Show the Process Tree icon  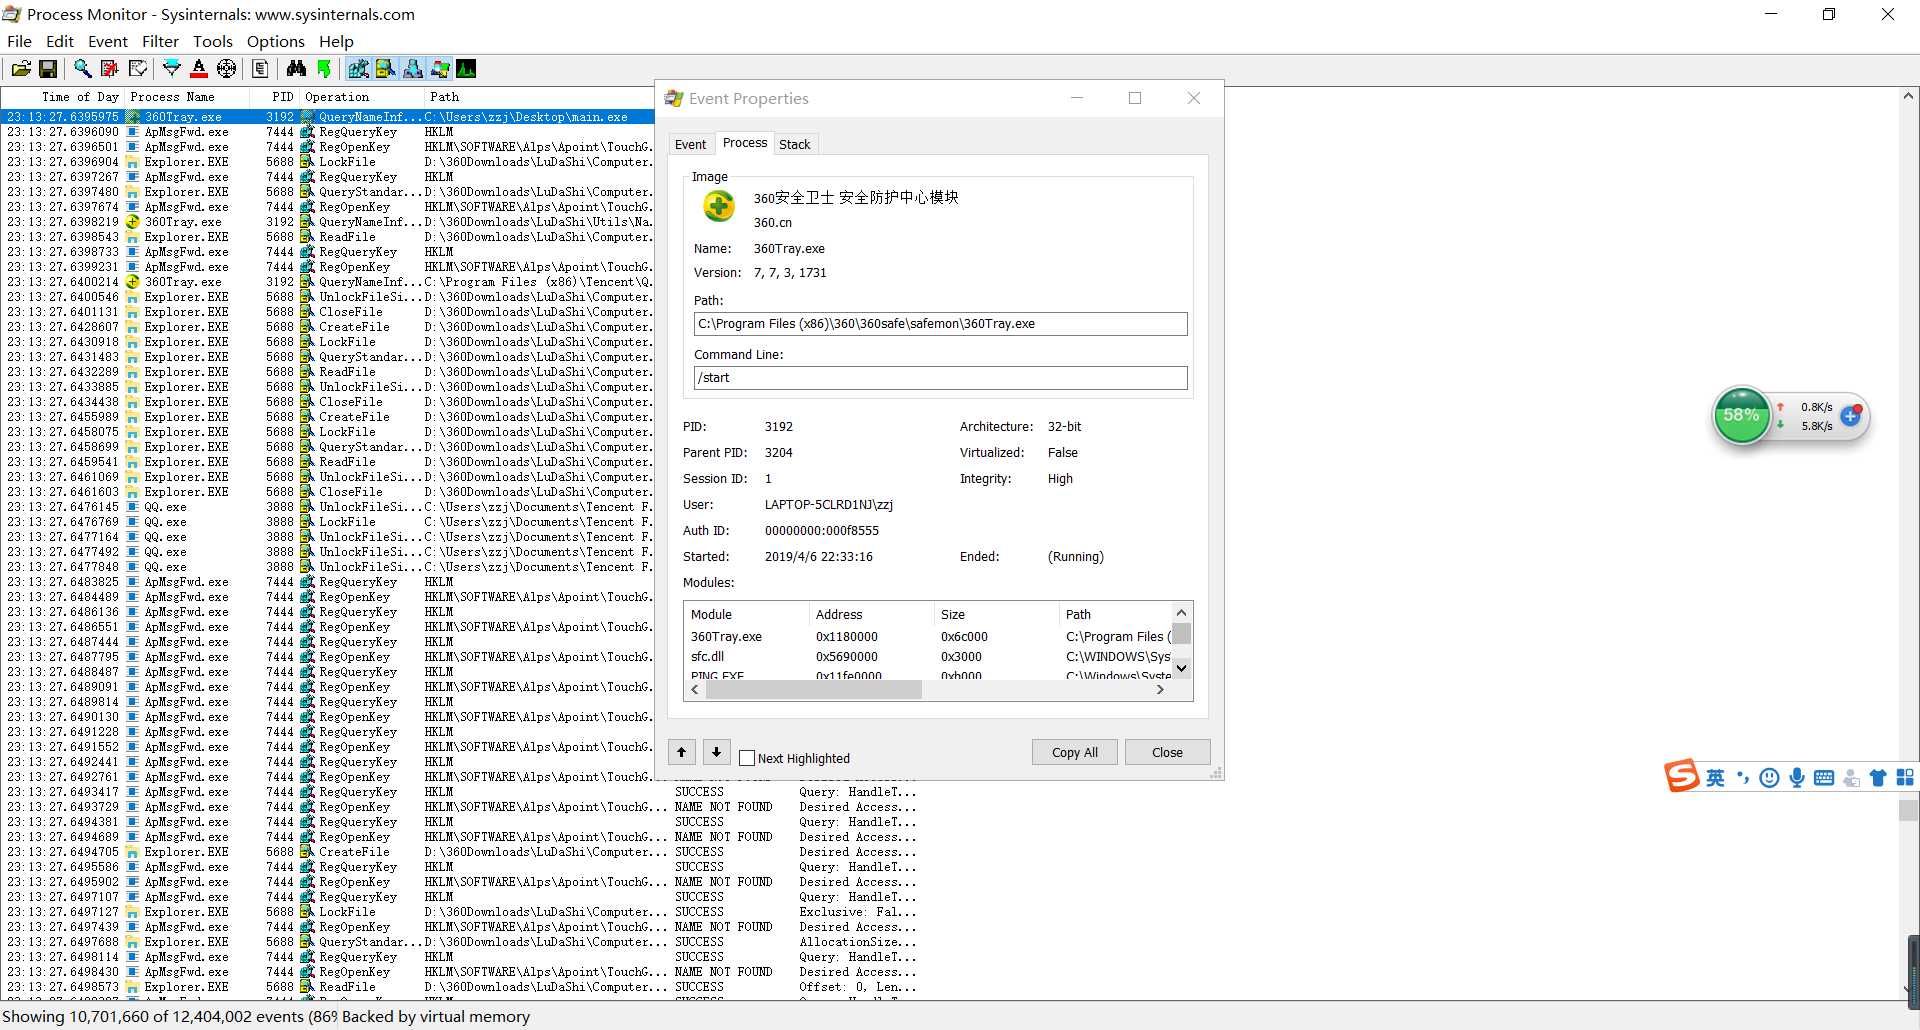pos(260,68)
